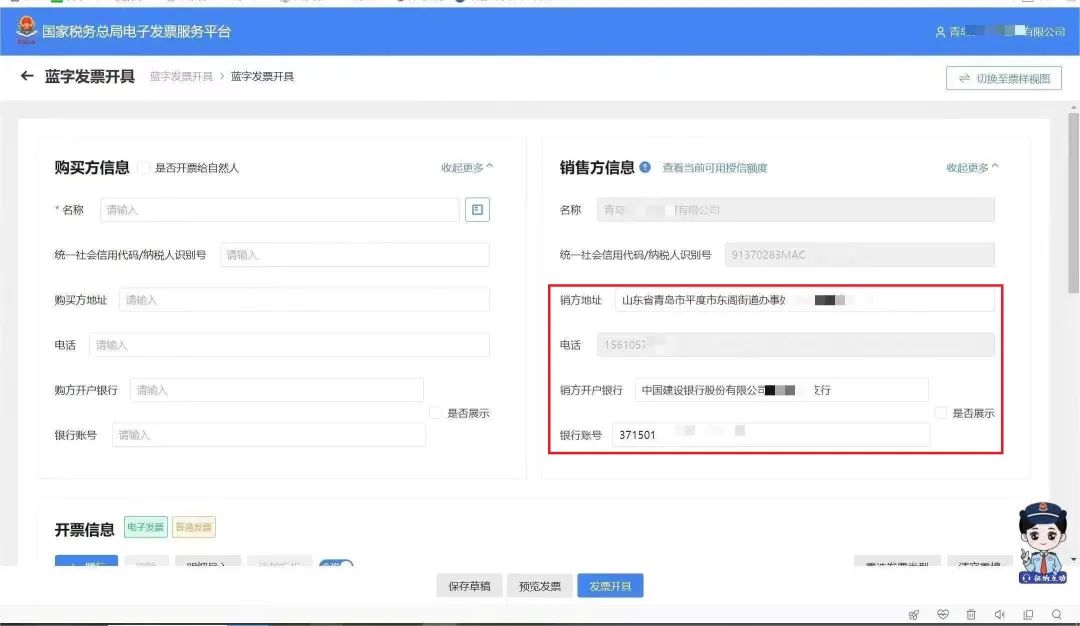
Task: Focus the buyer 银行账号 input field
Action: (x=269, y=435)
